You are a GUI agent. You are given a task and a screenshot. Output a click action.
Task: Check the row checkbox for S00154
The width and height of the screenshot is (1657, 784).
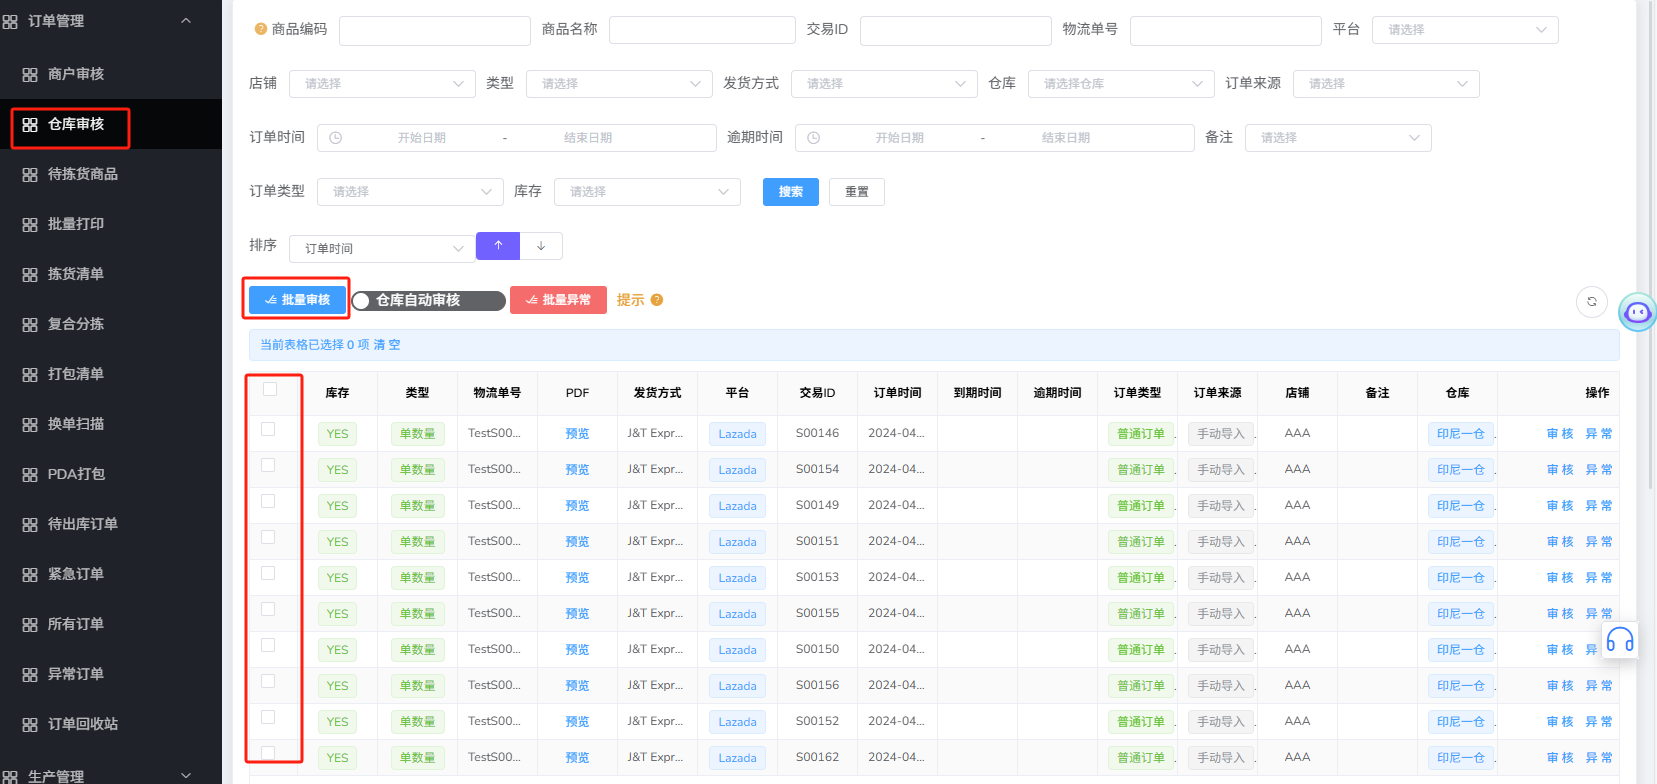click(268, 465)
